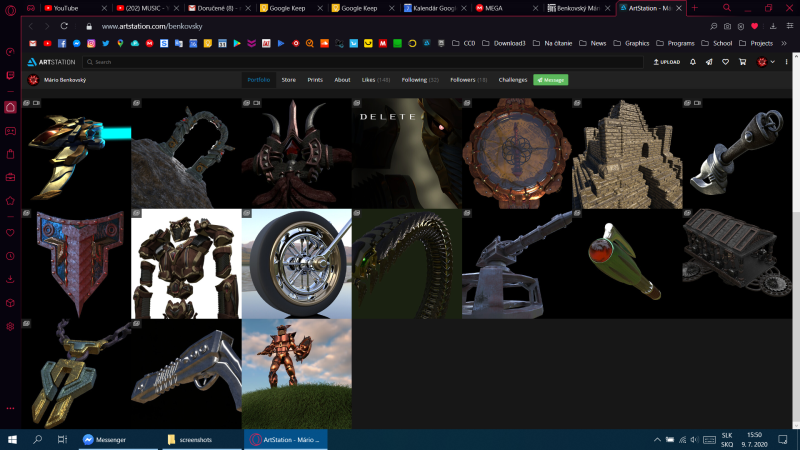Viewport: 800px width, 450px height.
Task: Click the green Message button
Action: pyautogui.click(x=551, y=80)
